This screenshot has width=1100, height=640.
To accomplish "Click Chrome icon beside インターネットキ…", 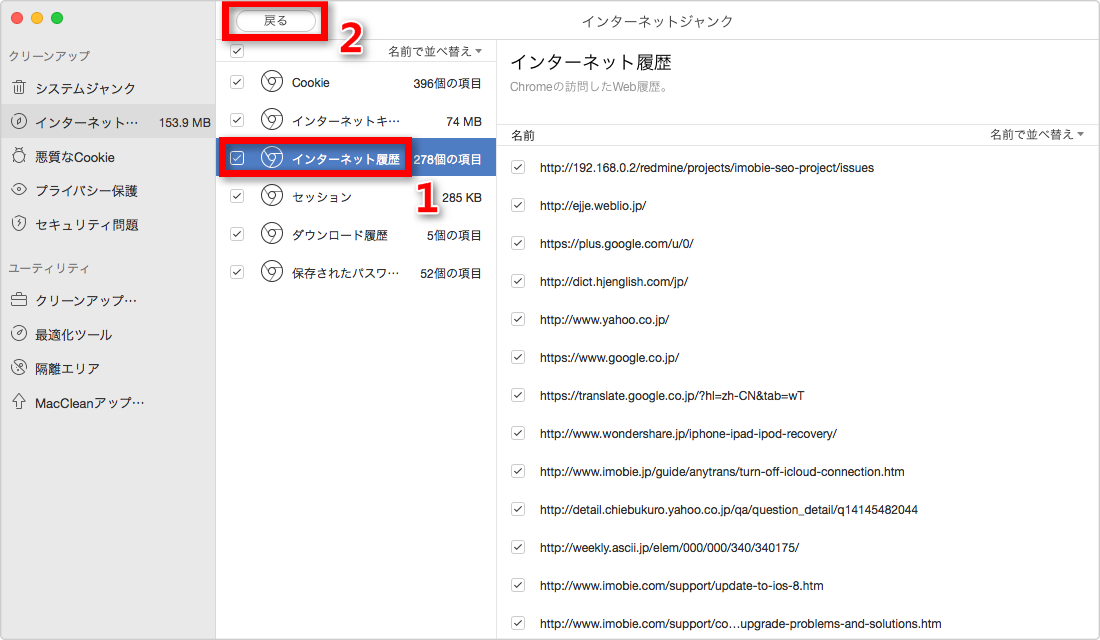I will [271, 120].
